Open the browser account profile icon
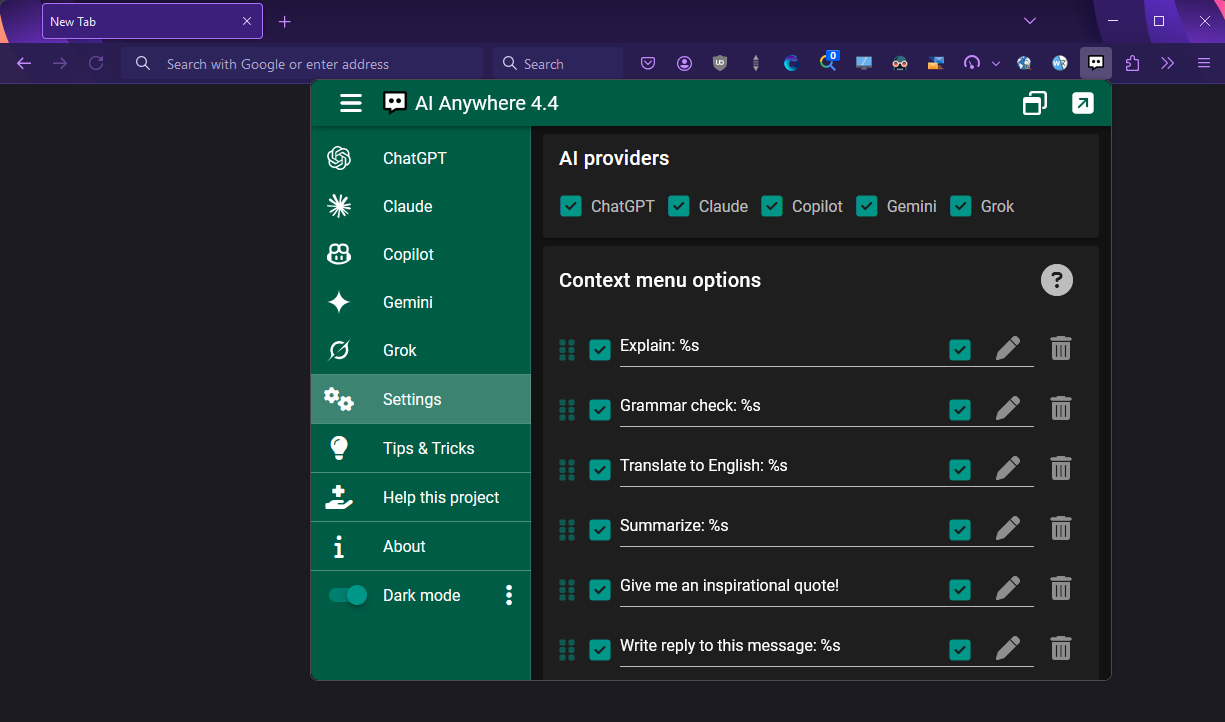Image resolution: width=1225 pixels, height=722 pixels. click(684, 63)
